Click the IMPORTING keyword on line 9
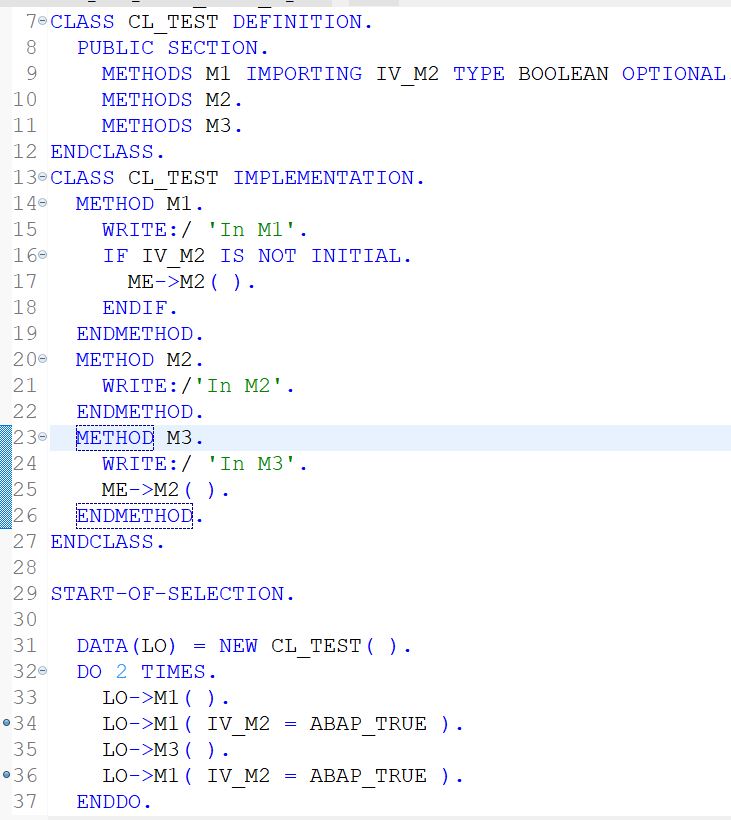The image size is (731, 820). (304, 74)
